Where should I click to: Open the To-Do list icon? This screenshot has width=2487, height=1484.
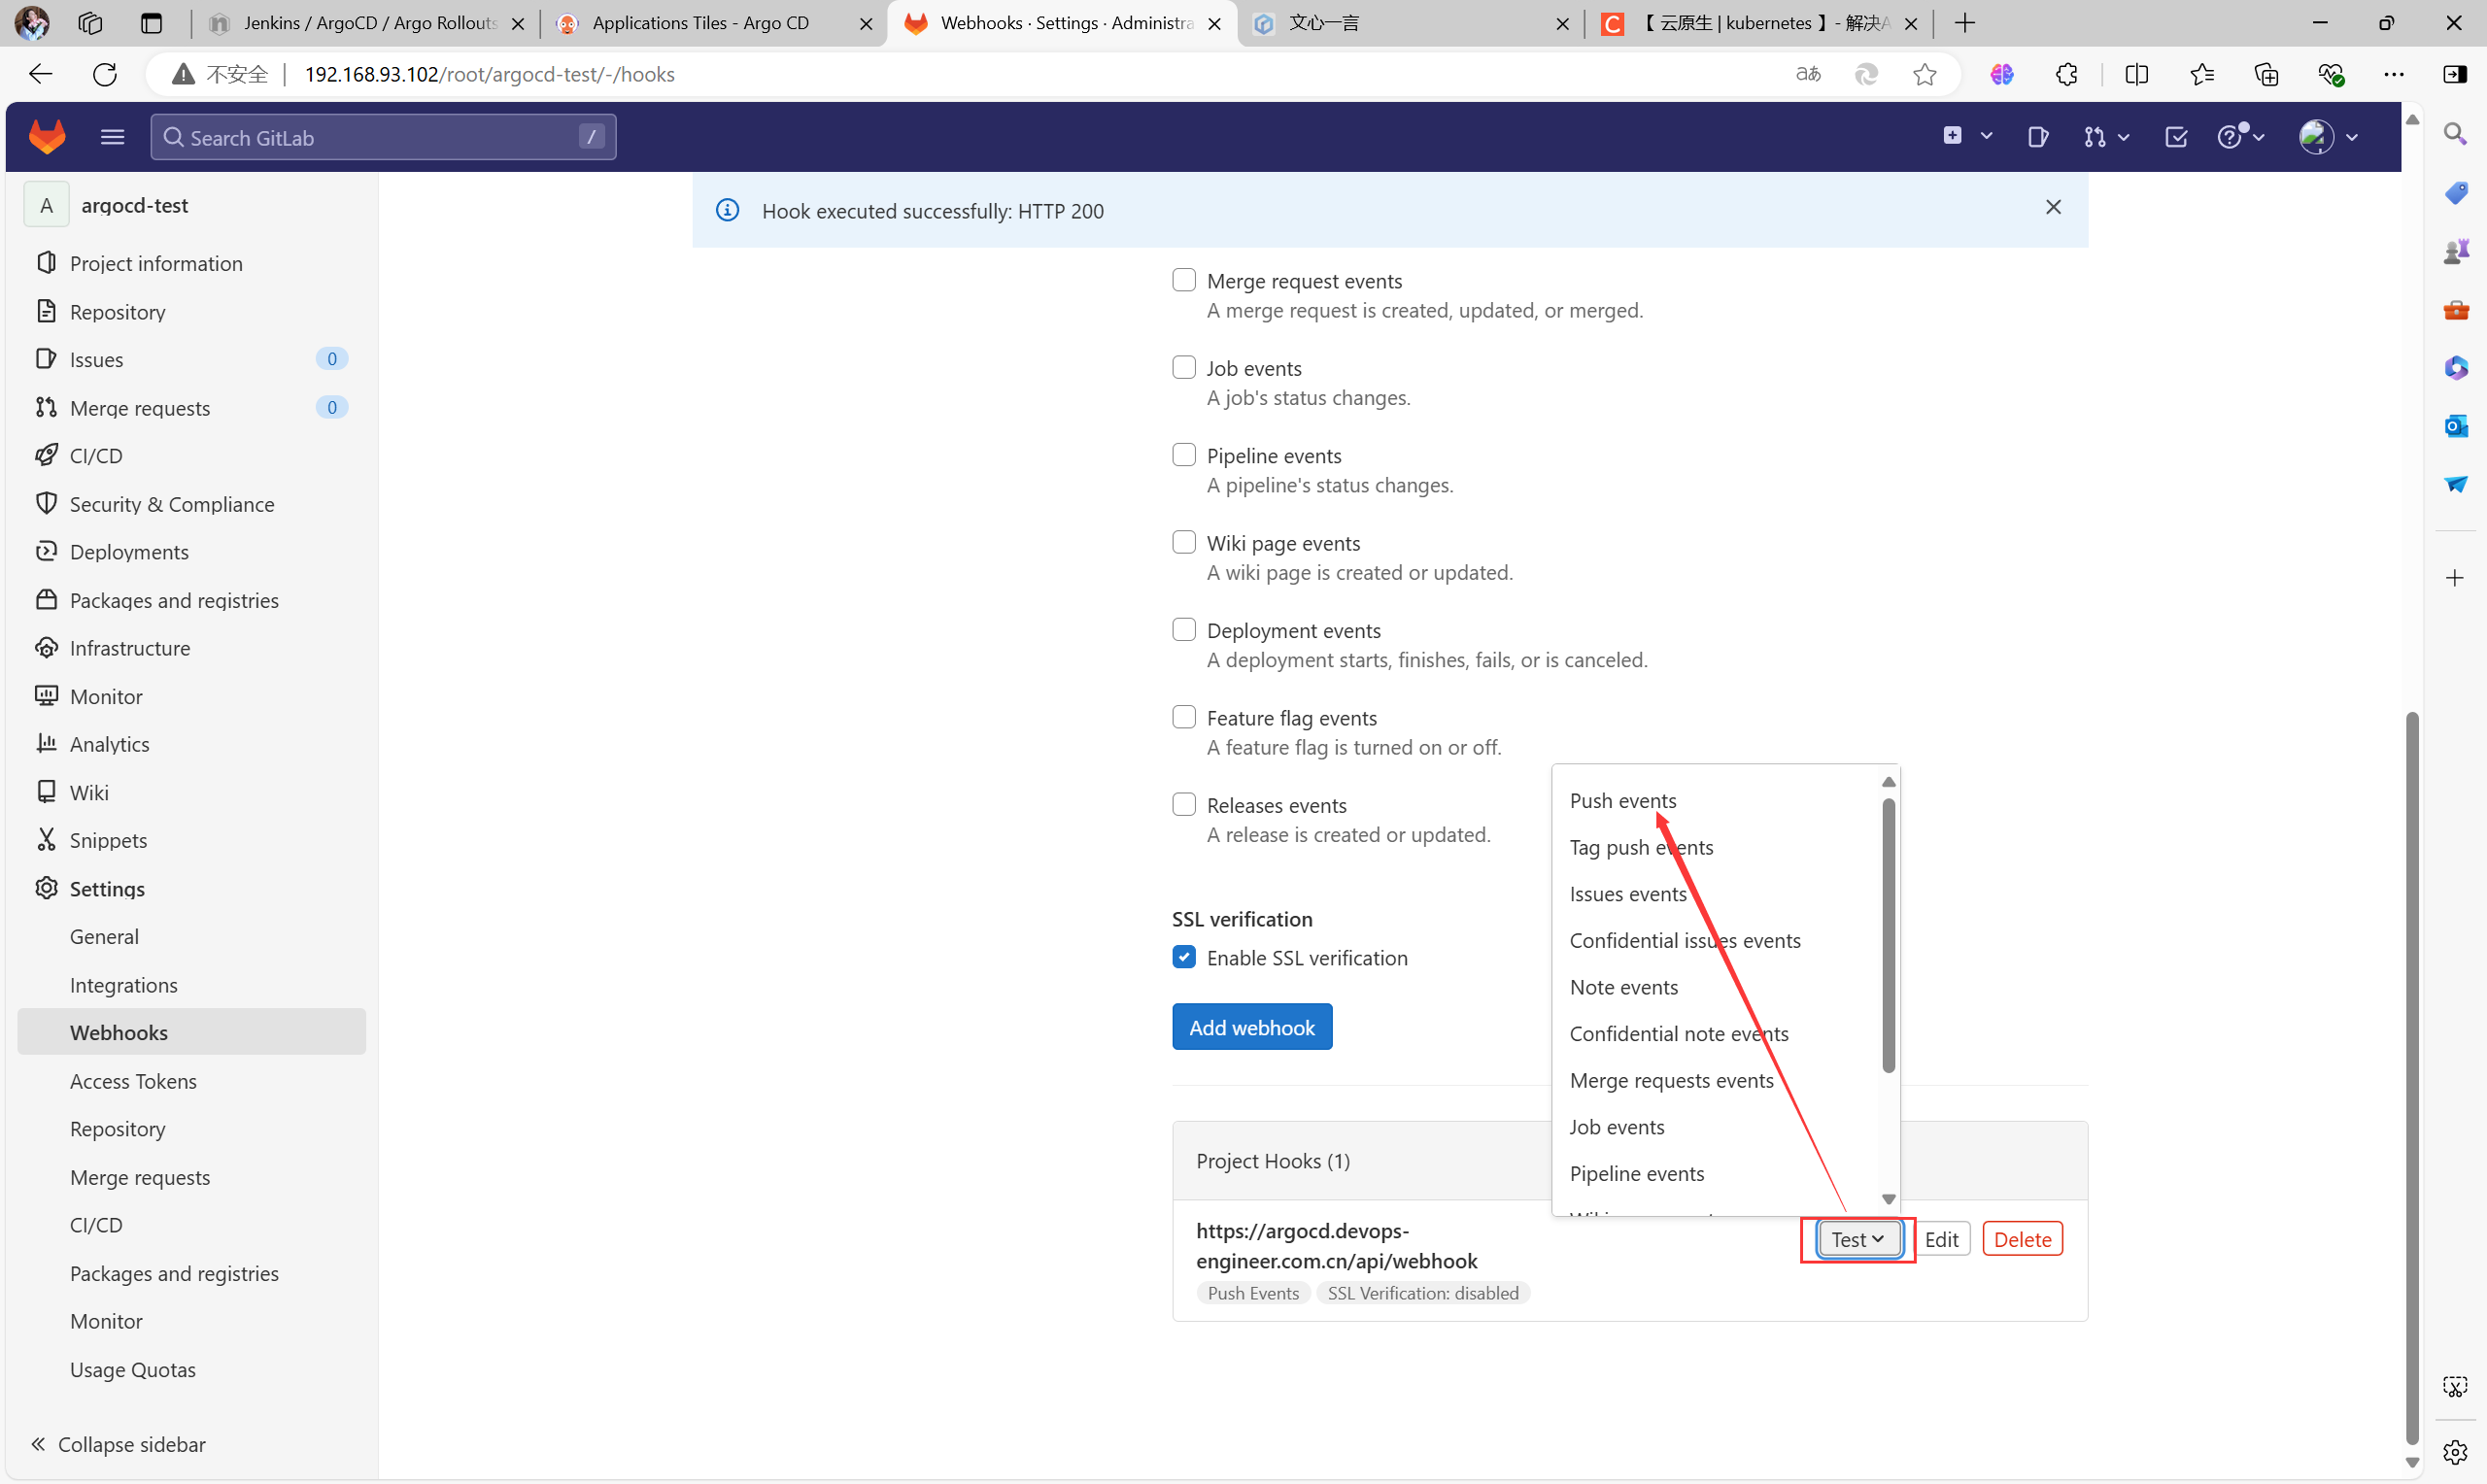click(2176, 137)
